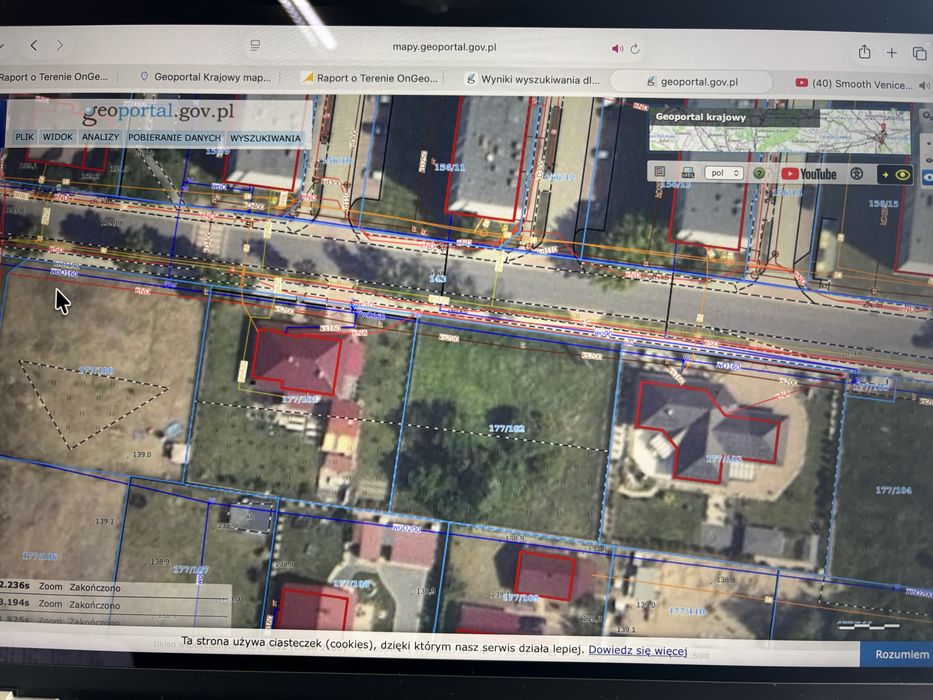This screenshot has height=700, width=933.
Task: Click the parcel label 158/11 on the map
Action: tap(450, 167)
